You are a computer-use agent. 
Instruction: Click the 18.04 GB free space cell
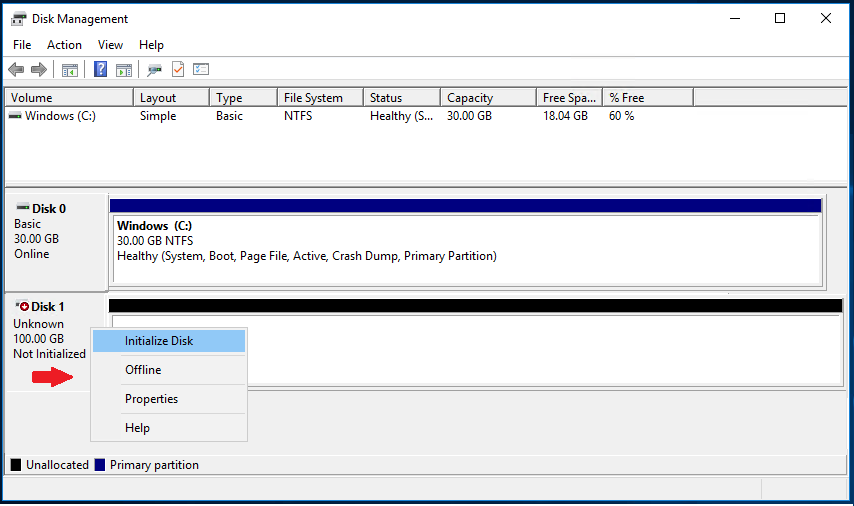point(565,116)
